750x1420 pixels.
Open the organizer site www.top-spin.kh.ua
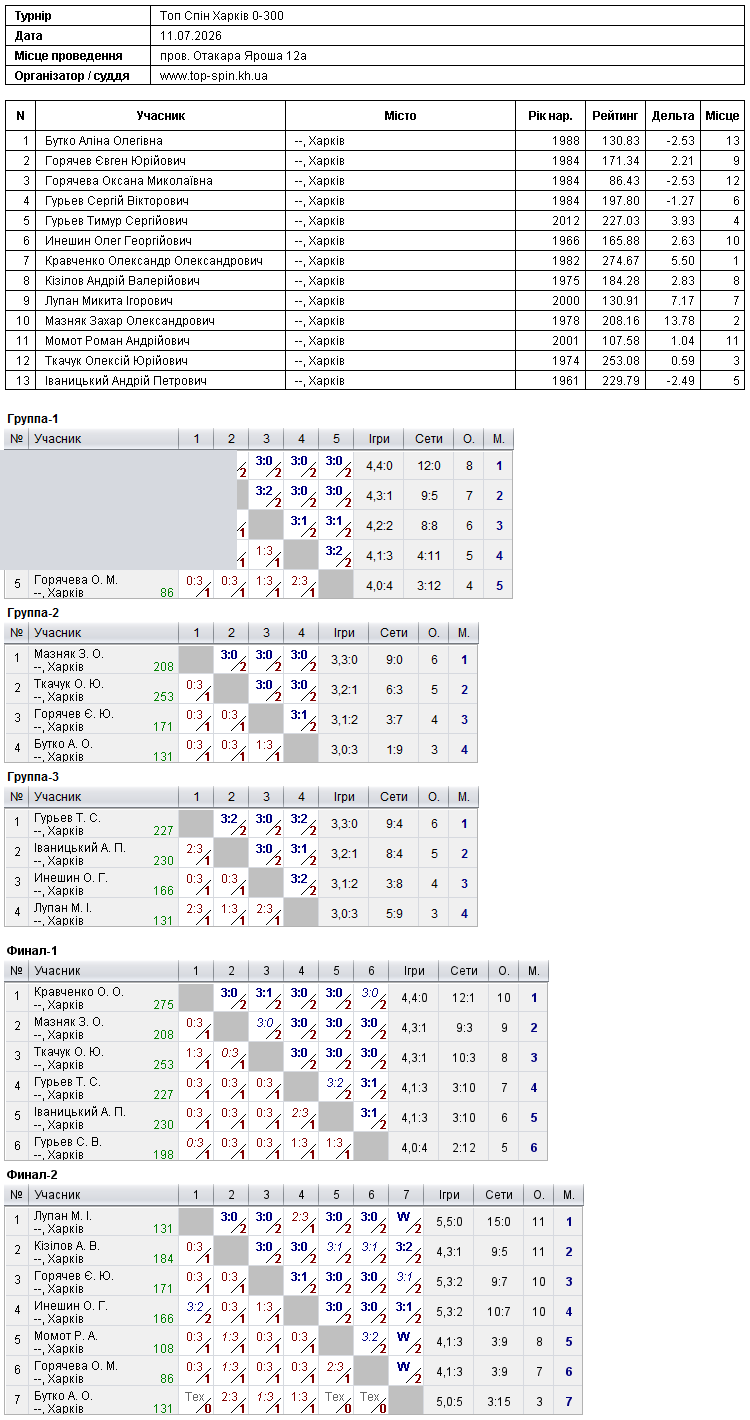(x=214, y=75)
